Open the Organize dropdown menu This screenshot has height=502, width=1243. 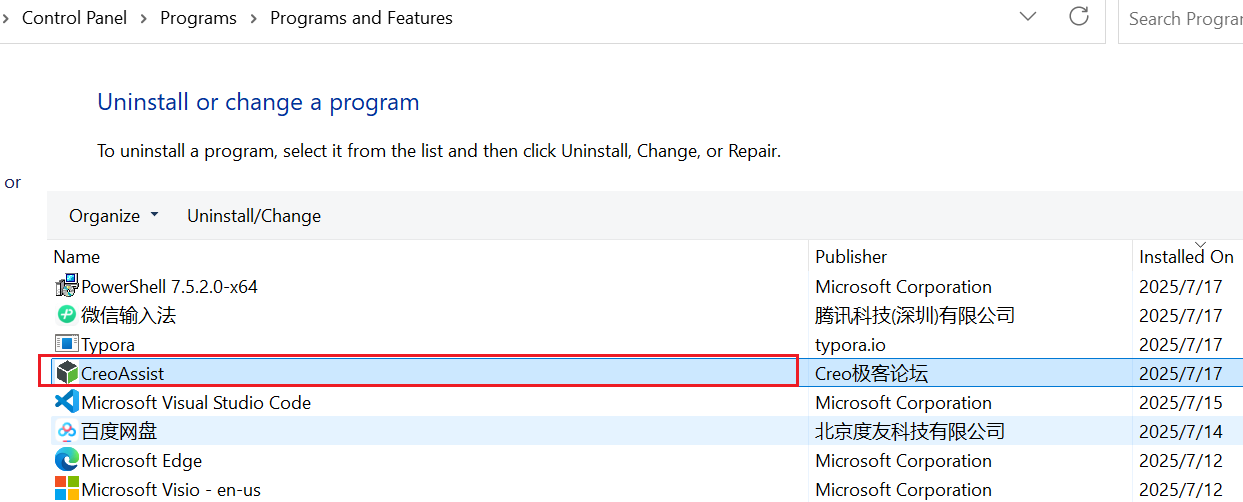[113, 216]
